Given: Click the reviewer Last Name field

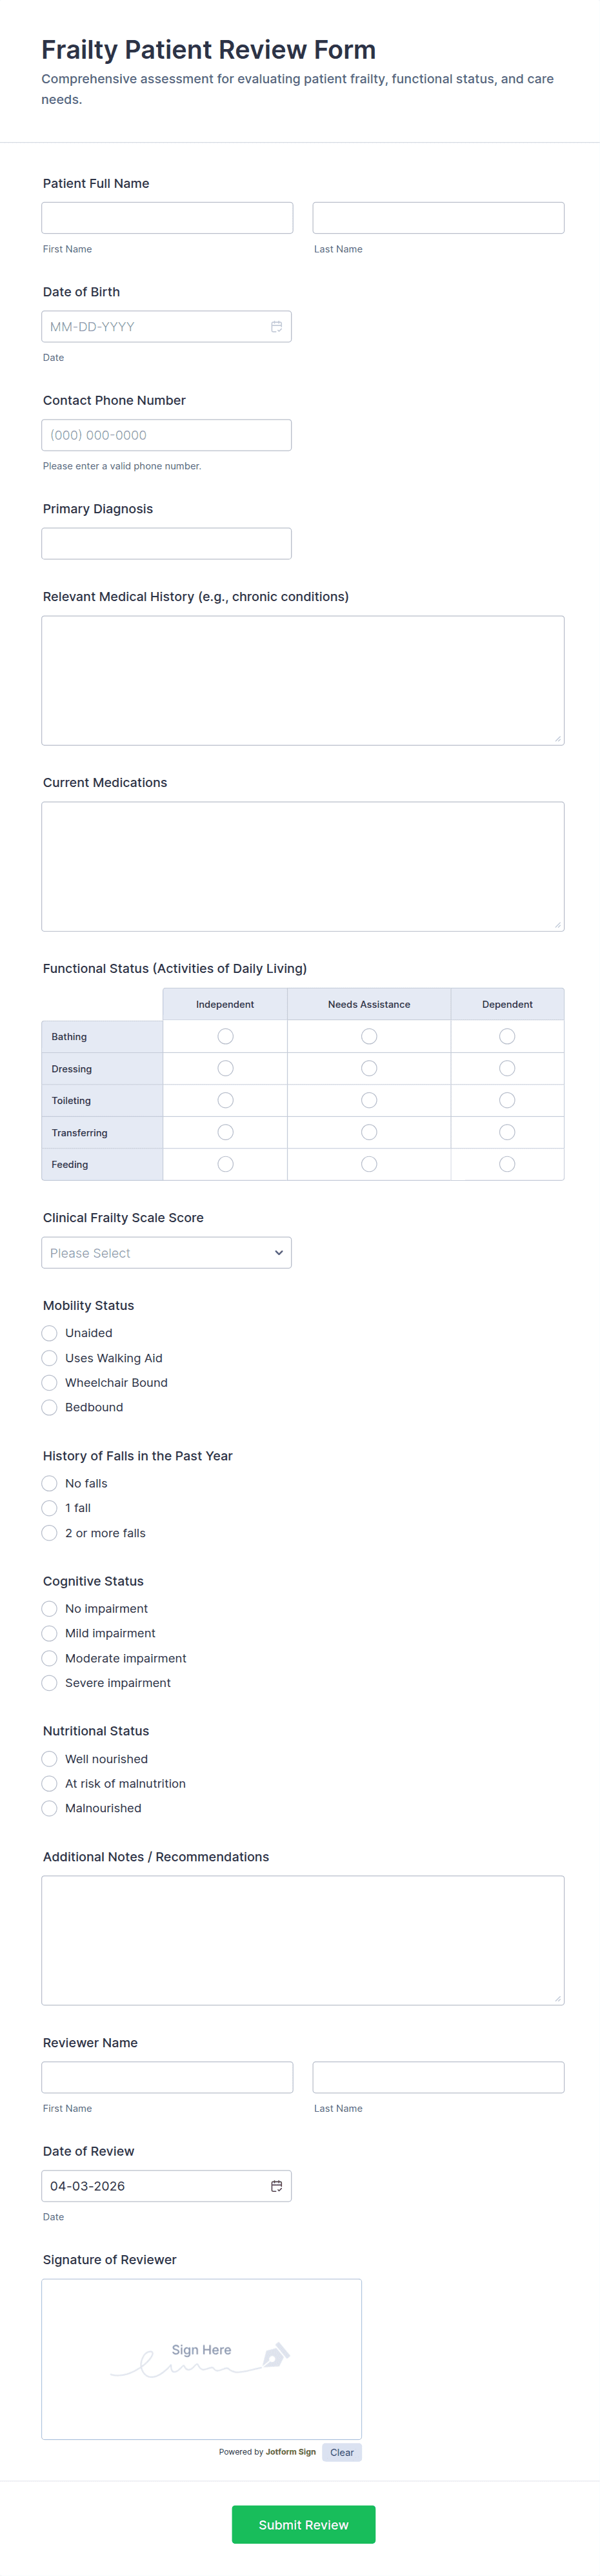Looking at the screenshot, I should coord(438,2077).
